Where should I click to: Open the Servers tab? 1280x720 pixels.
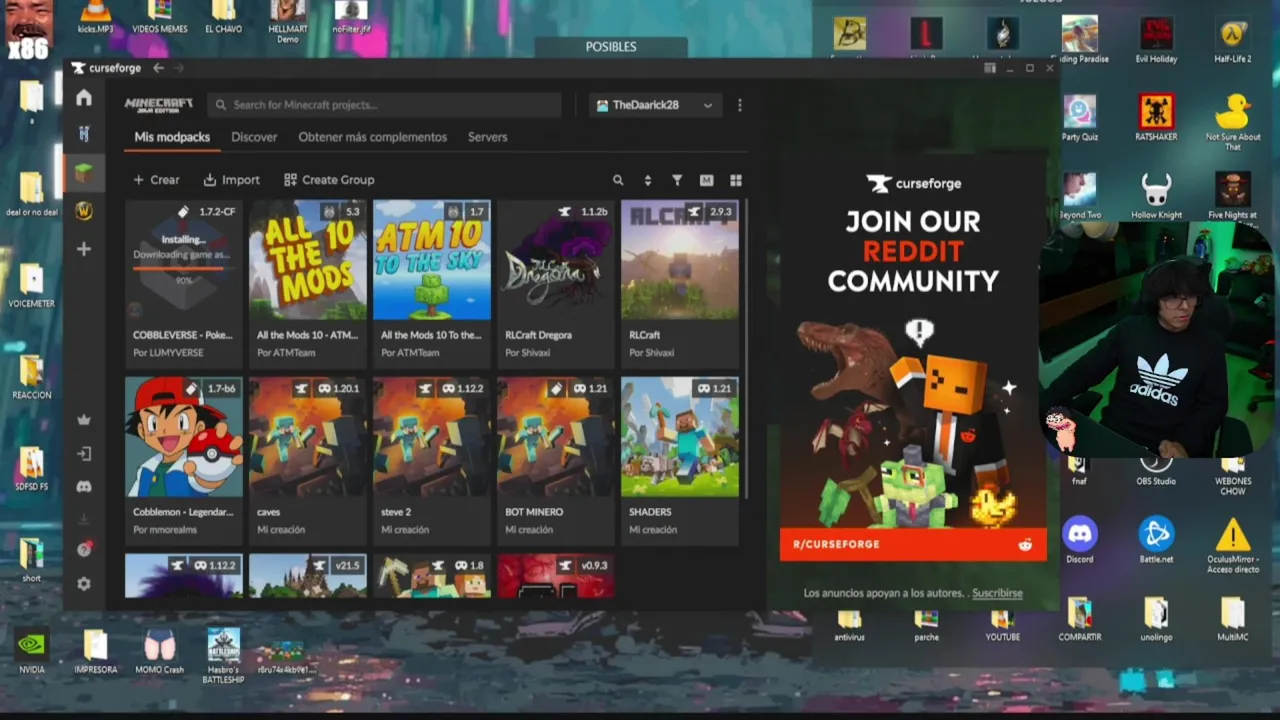coord(487,137)
